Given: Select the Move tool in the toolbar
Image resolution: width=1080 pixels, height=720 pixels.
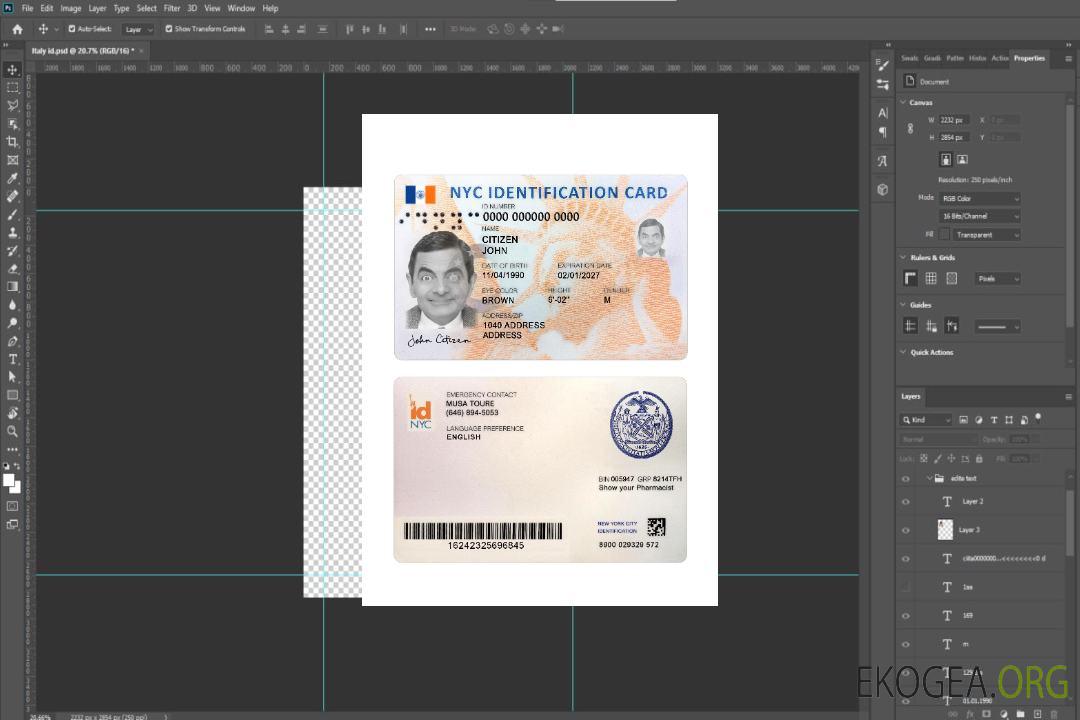Looking at the screenshot, I should click(12, 70).
